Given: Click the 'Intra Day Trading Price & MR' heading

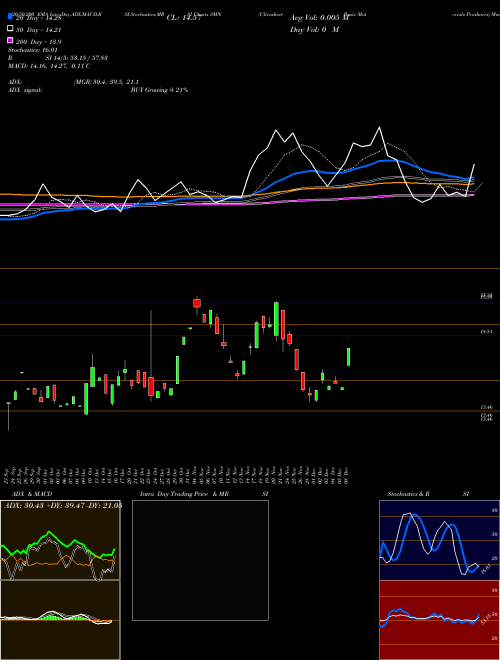Looking at the screenshot, I should 184,494.
